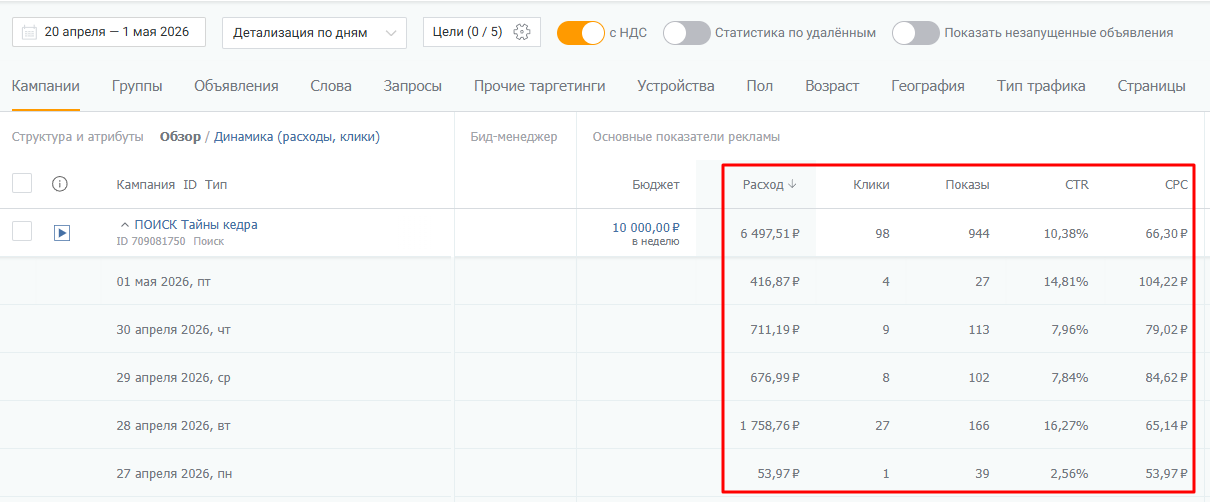
Task: Switch to the Объявления tab
Action: 236,86
